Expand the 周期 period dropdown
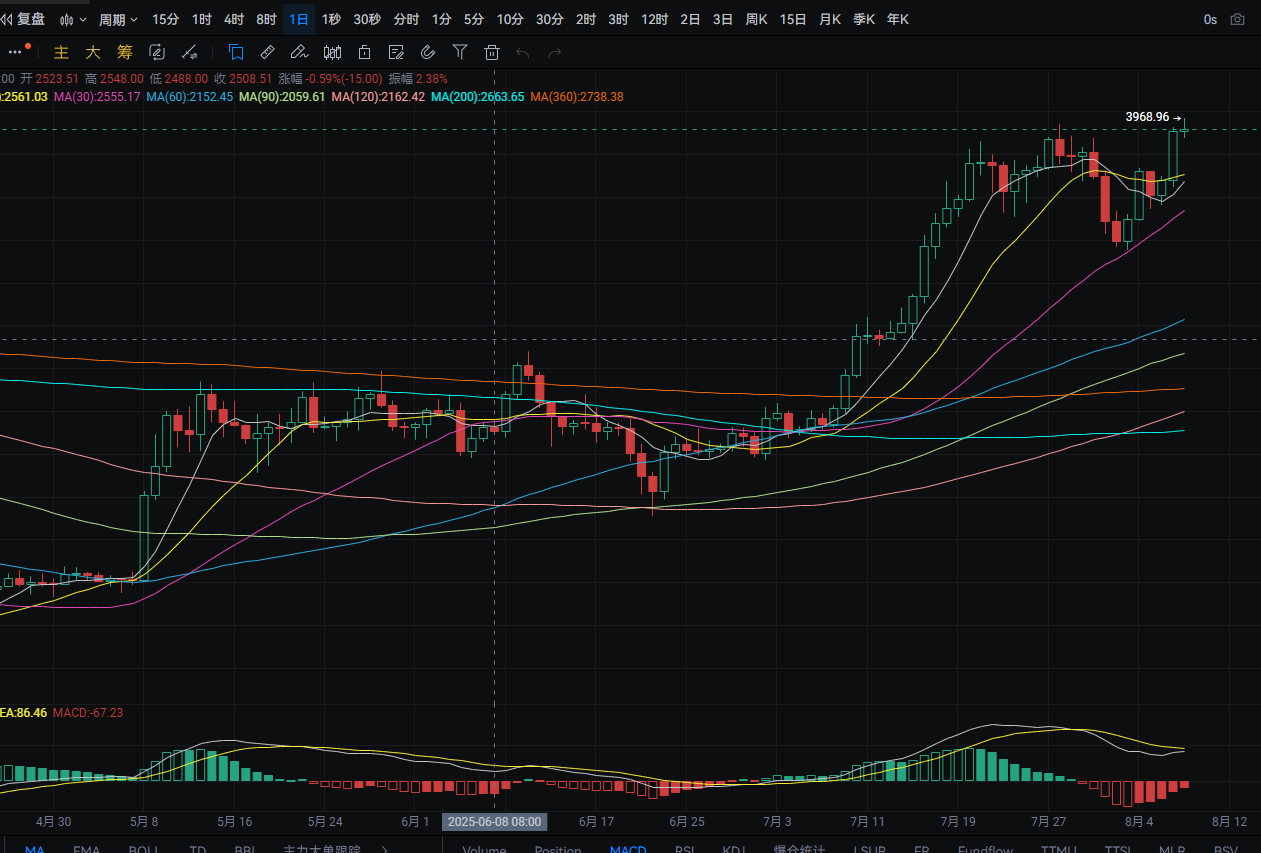 118,19
